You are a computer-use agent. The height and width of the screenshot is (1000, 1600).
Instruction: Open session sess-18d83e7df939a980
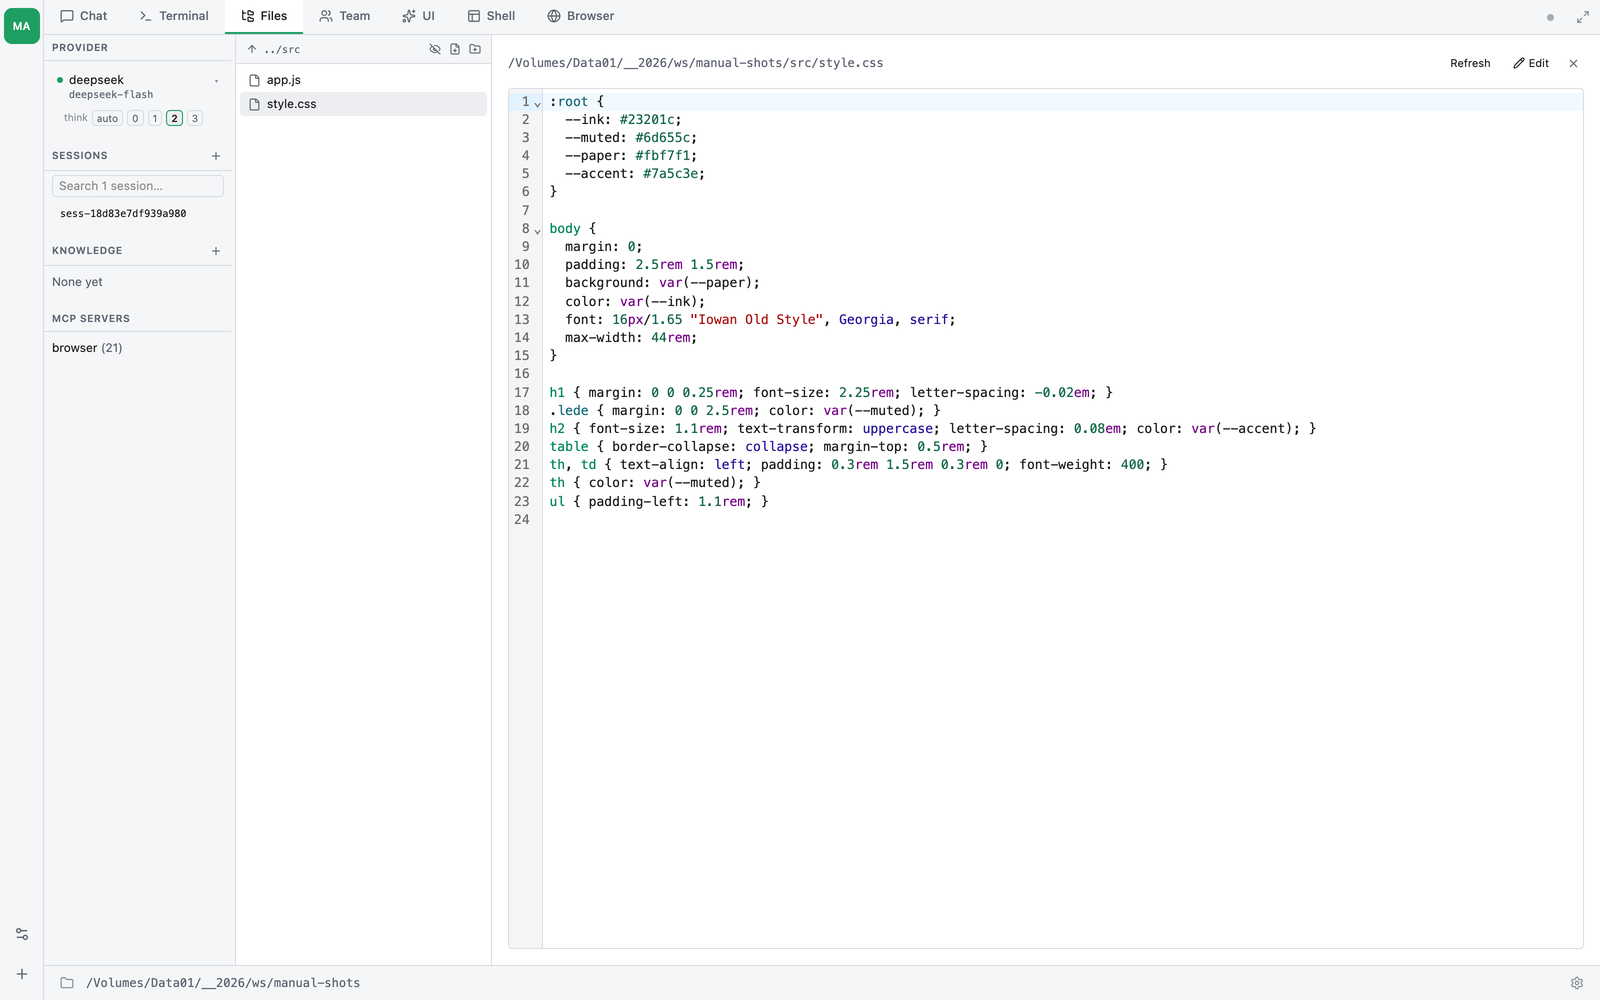tap(123, 214)
